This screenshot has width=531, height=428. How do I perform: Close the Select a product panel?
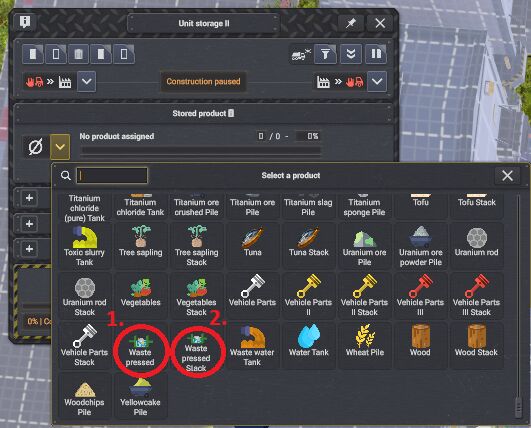pos(507,175)
